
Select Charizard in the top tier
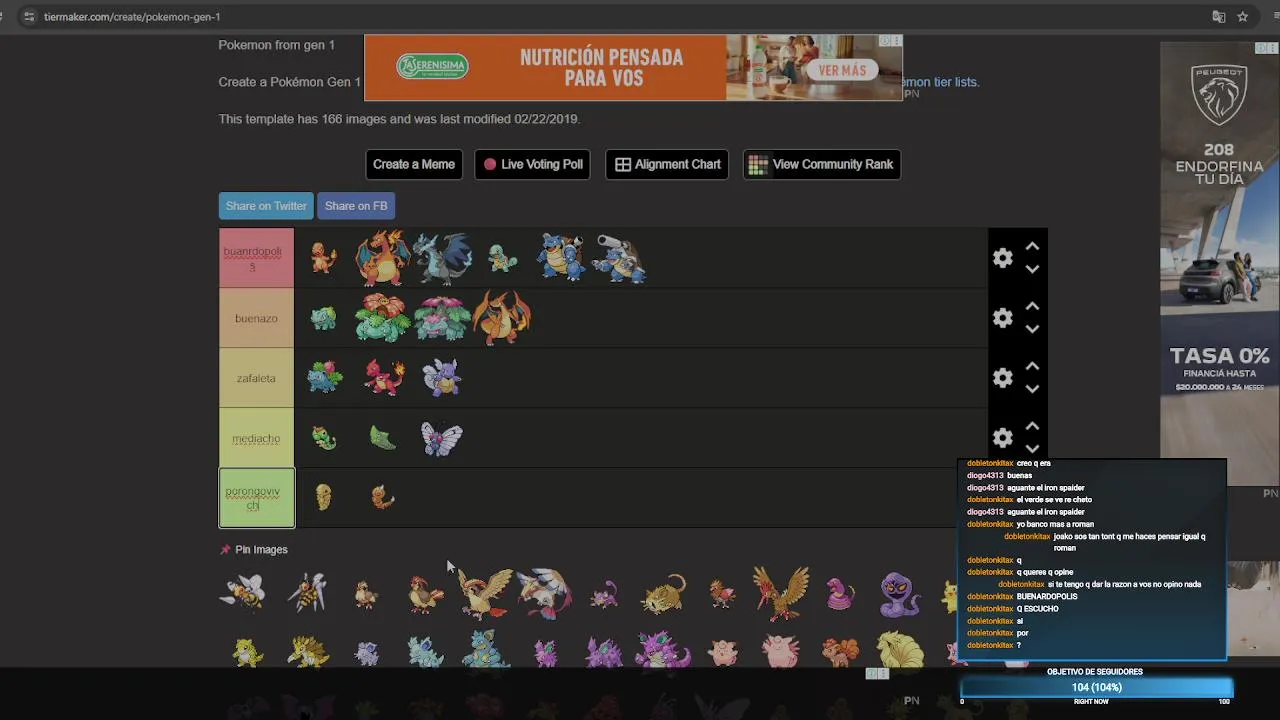(383, 258)
